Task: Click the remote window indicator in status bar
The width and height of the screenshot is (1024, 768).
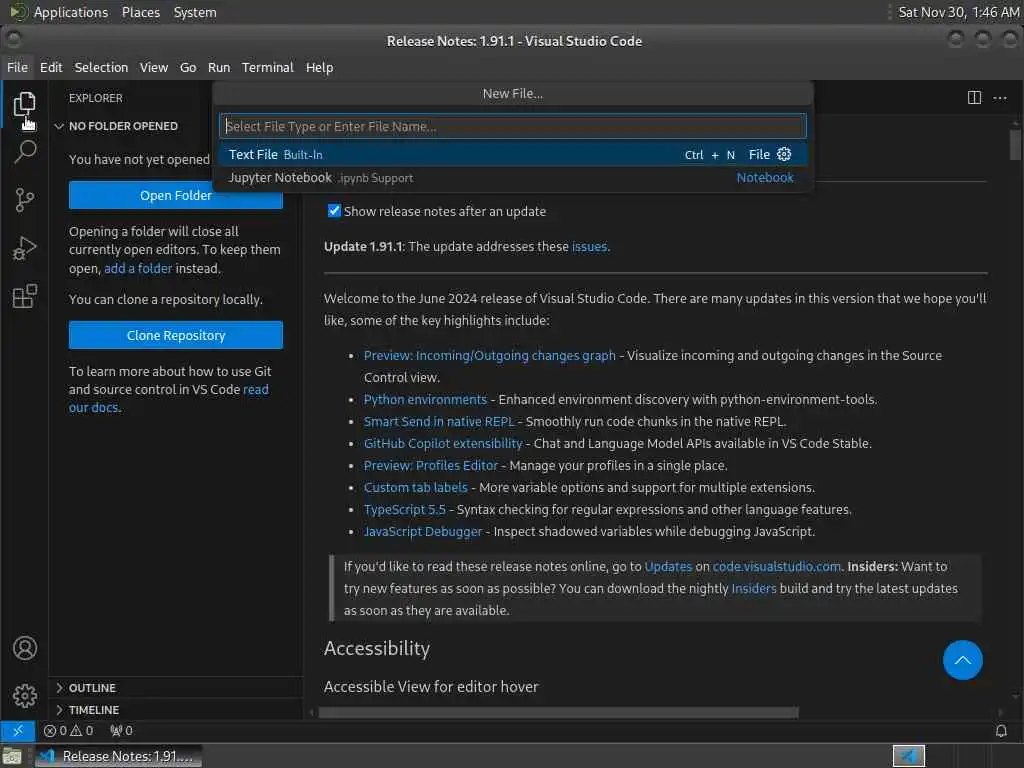Action: click(18, 731)
